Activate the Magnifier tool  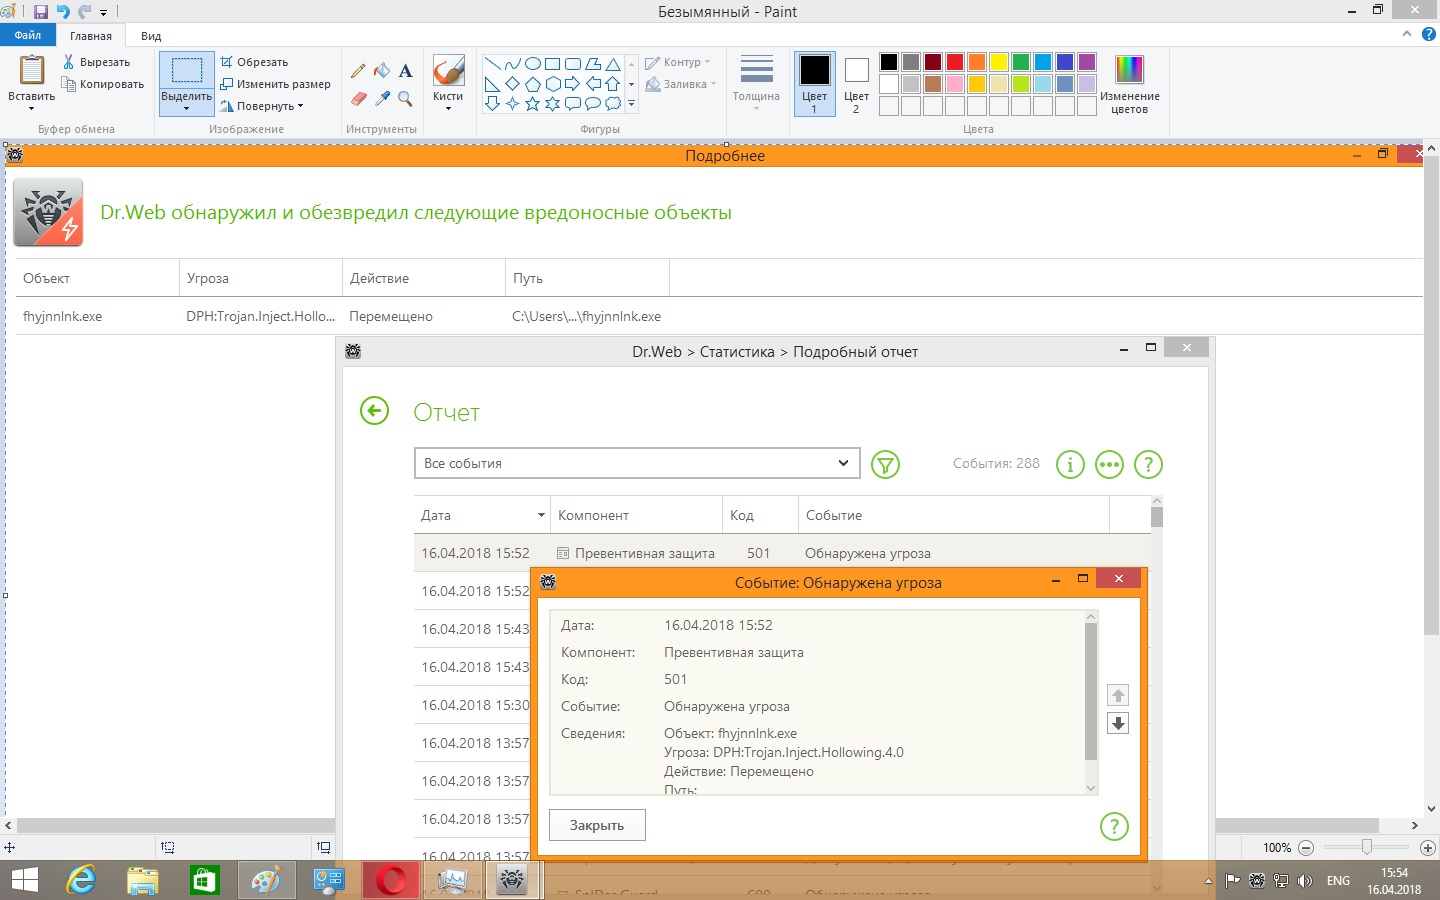[x=405, y=99]
